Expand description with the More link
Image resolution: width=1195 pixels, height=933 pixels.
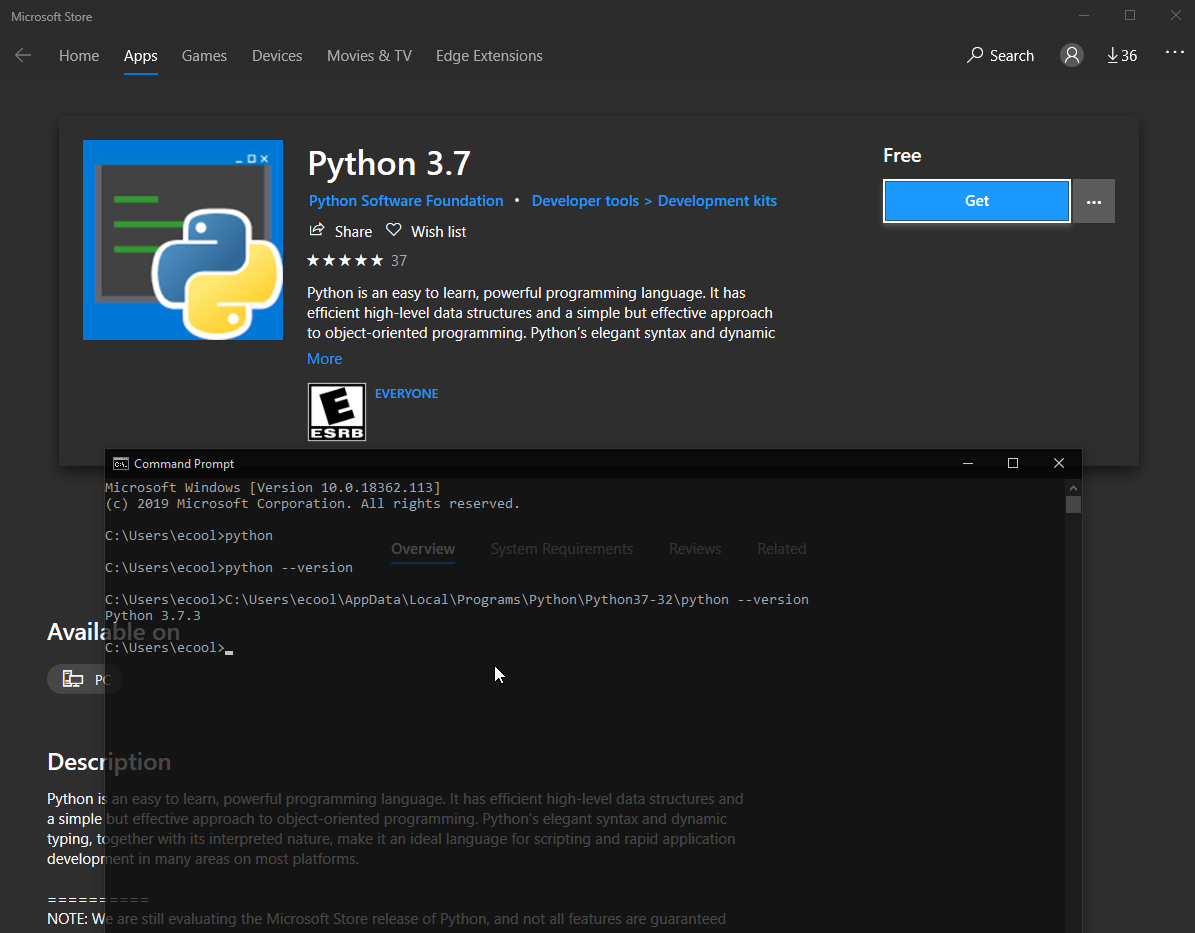click(x=324, y=359)
